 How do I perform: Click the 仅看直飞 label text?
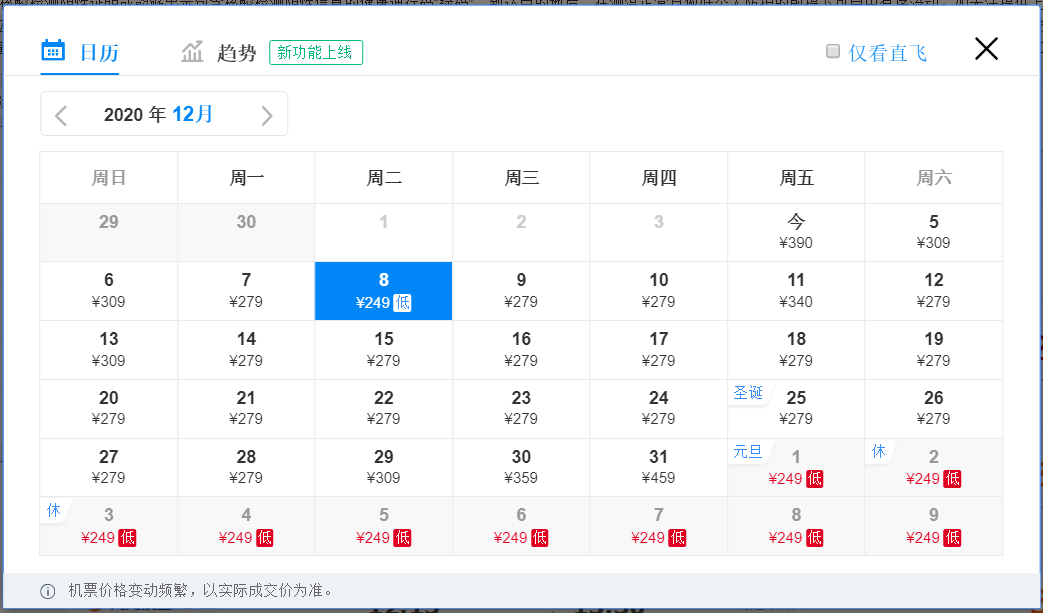pos(887,53)
